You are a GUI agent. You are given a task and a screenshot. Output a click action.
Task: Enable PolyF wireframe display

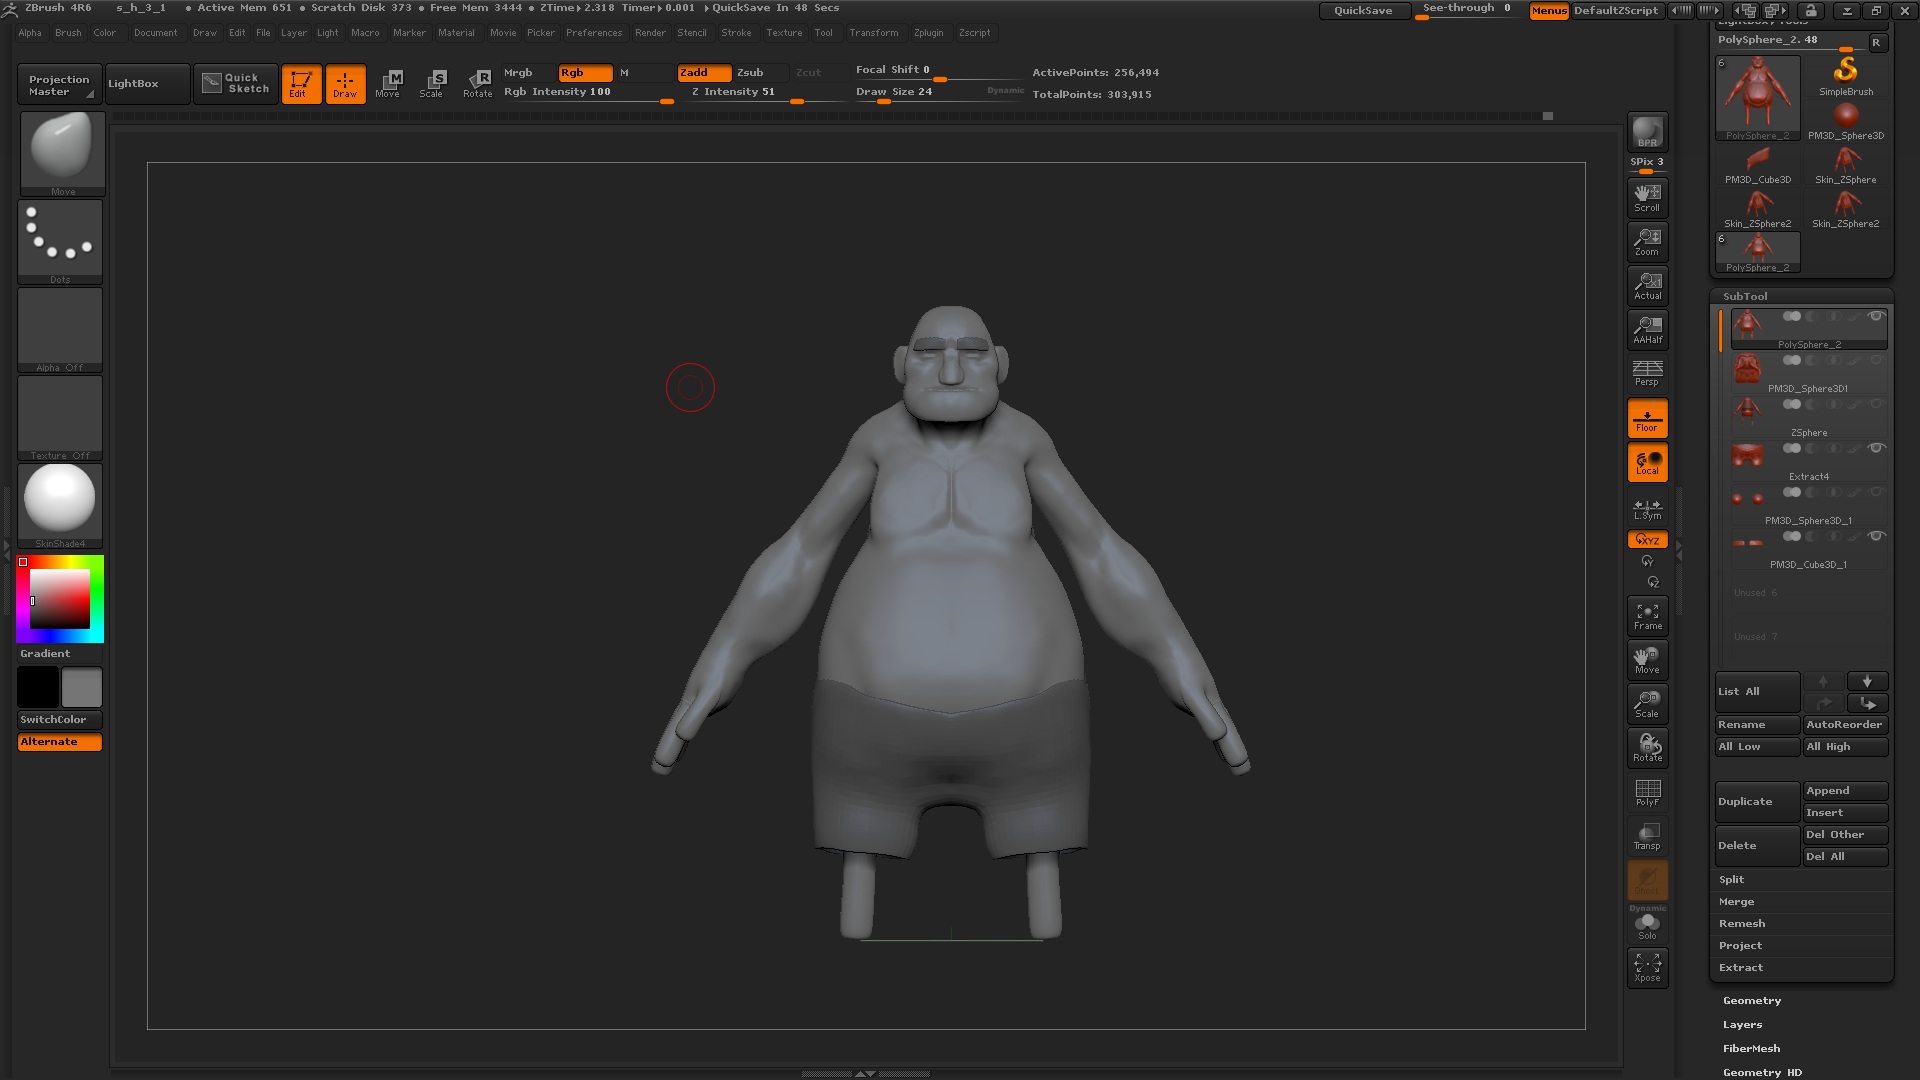coord(1647,791)
